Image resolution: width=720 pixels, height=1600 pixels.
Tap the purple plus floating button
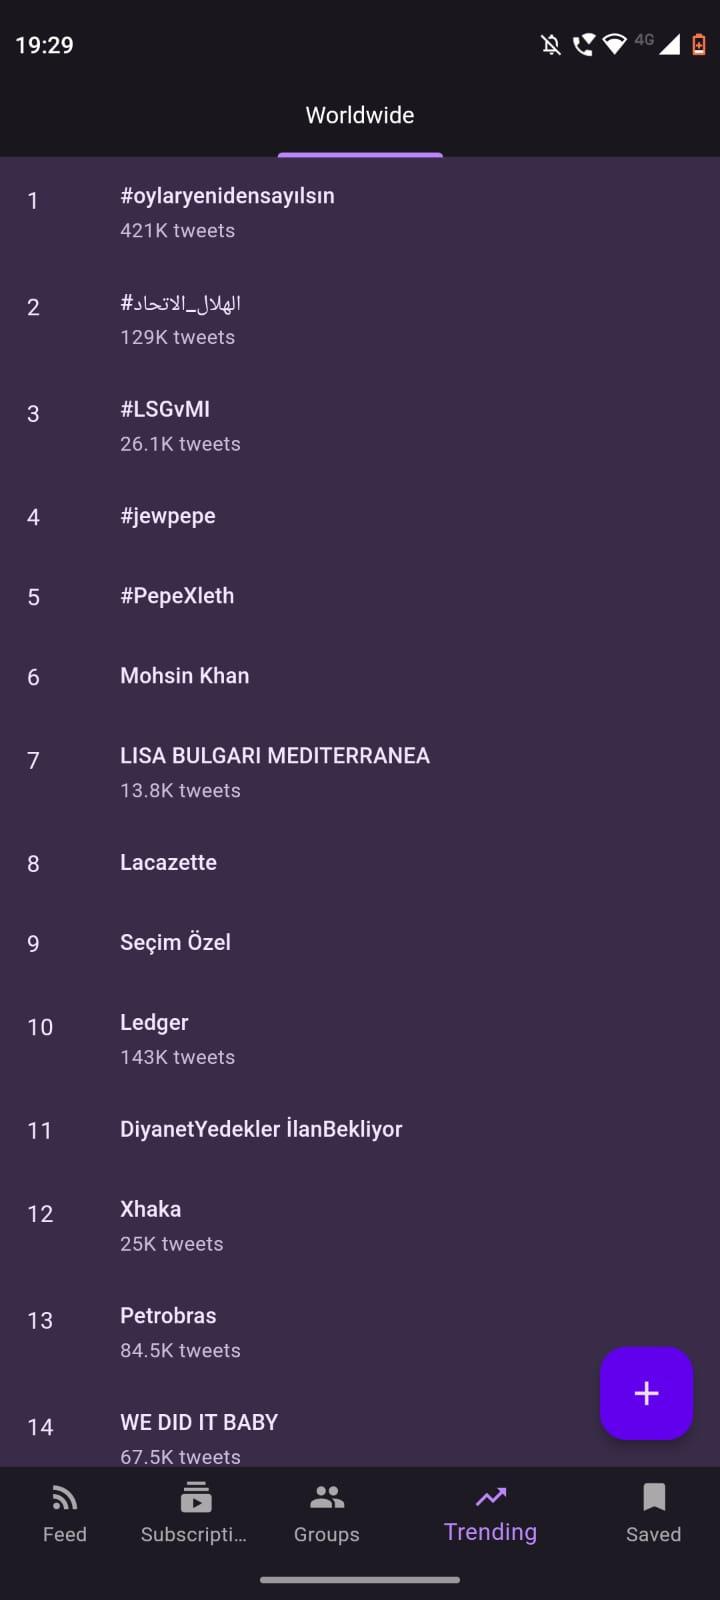pyautogui.click(x=646, y=1393)
